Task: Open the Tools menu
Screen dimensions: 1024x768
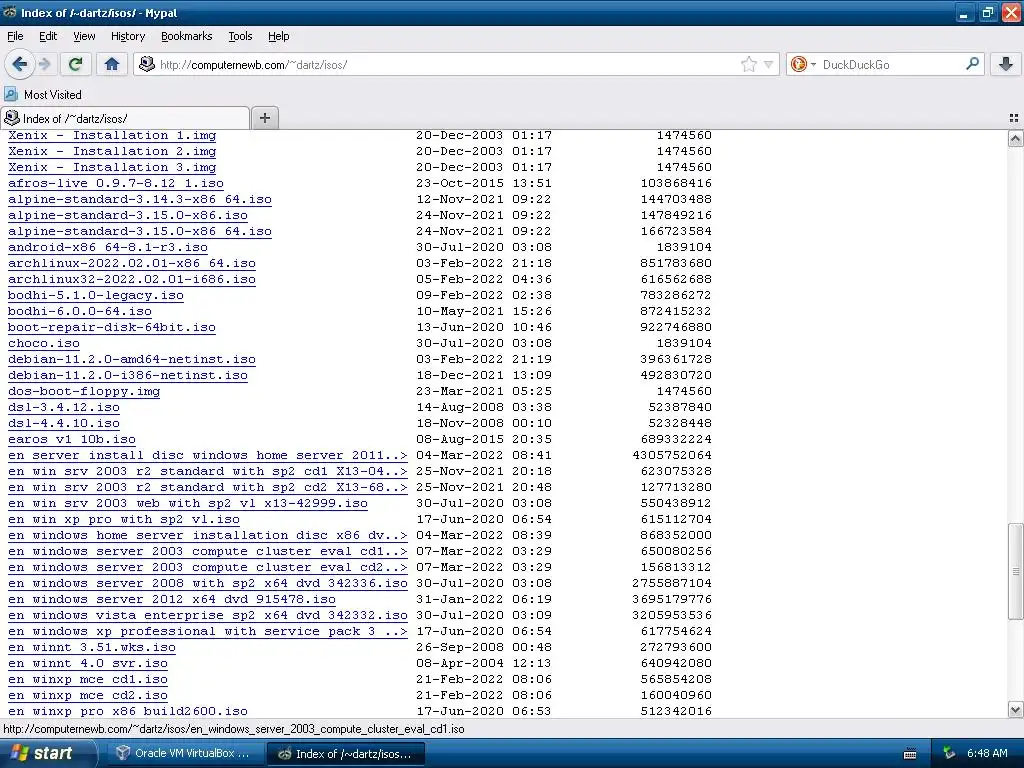Action: (240, 37)
